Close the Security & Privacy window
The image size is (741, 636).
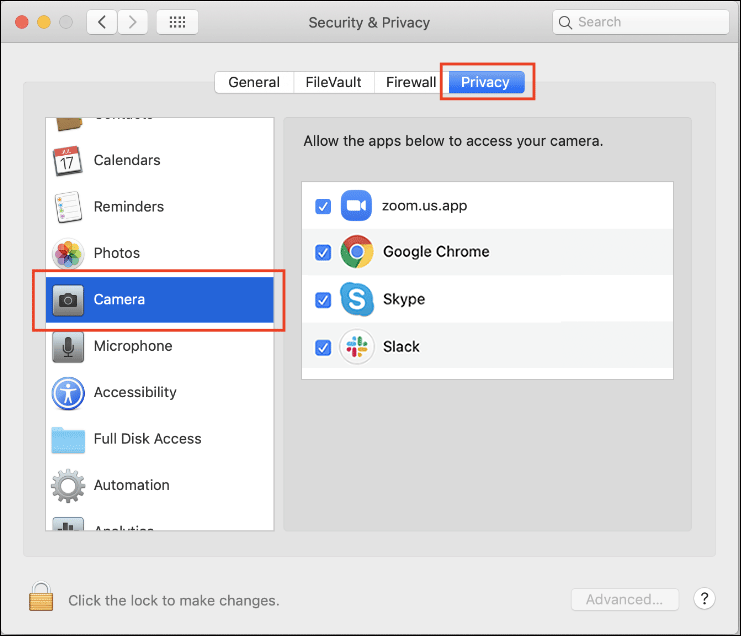point(22,22)
